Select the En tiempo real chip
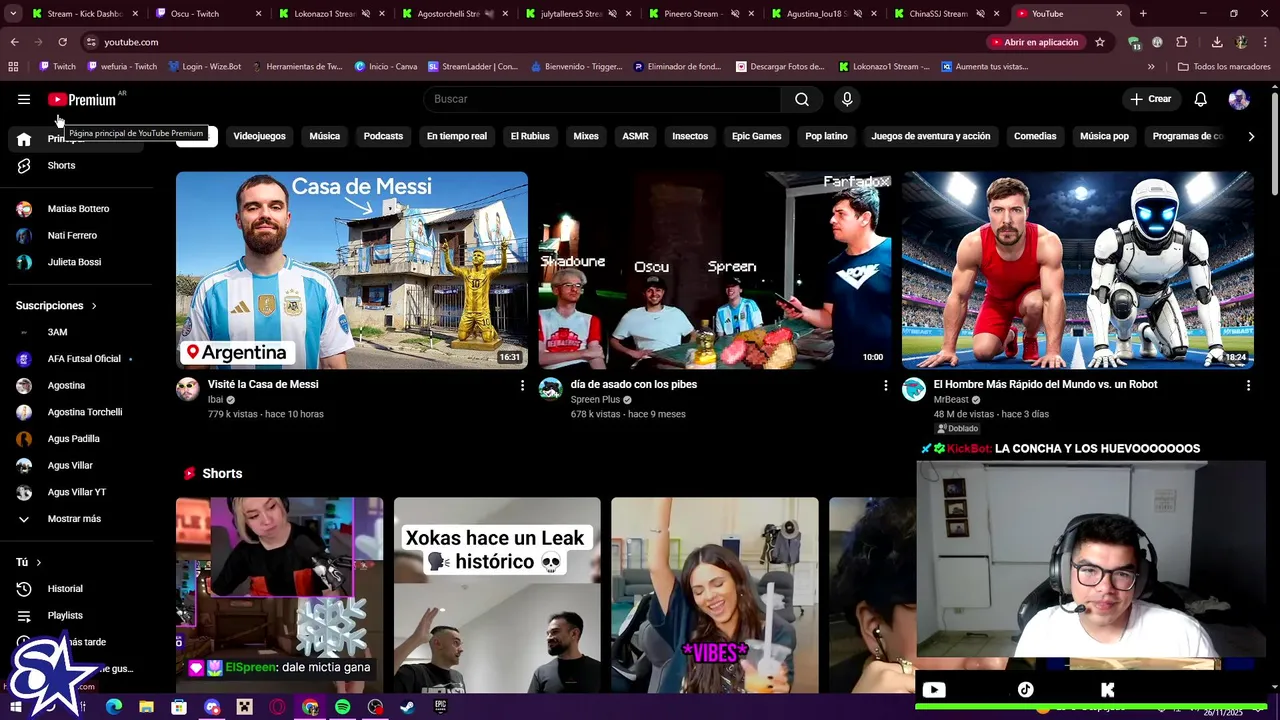This screenshot has width=1280, height=720. [457, 136]
